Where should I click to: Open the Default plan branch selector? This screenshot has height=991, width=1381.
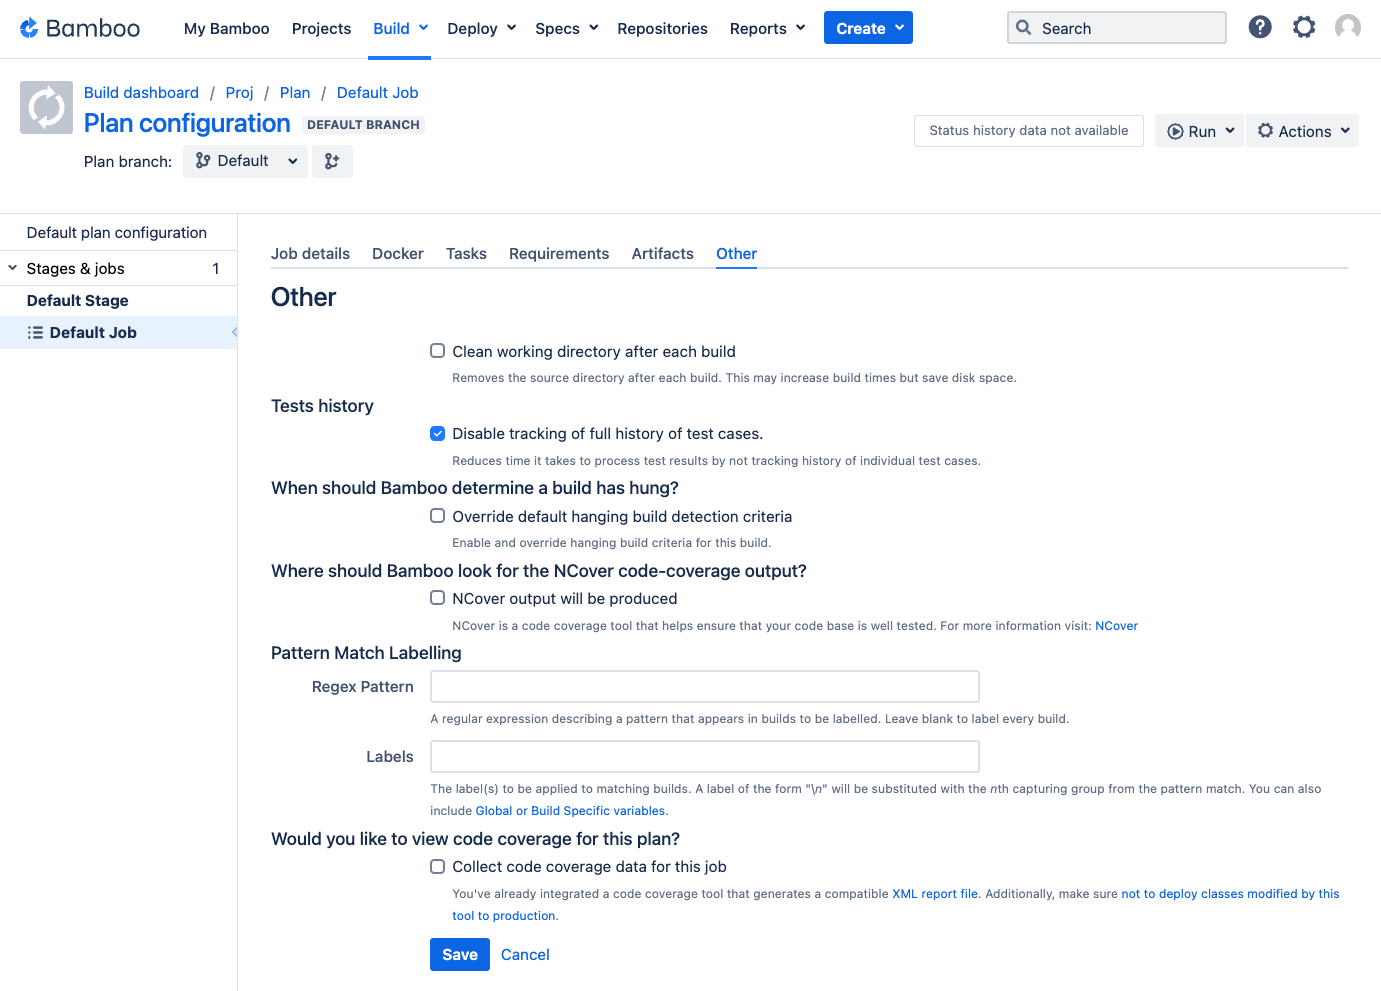pyautogui.click(x=245, y=161)
